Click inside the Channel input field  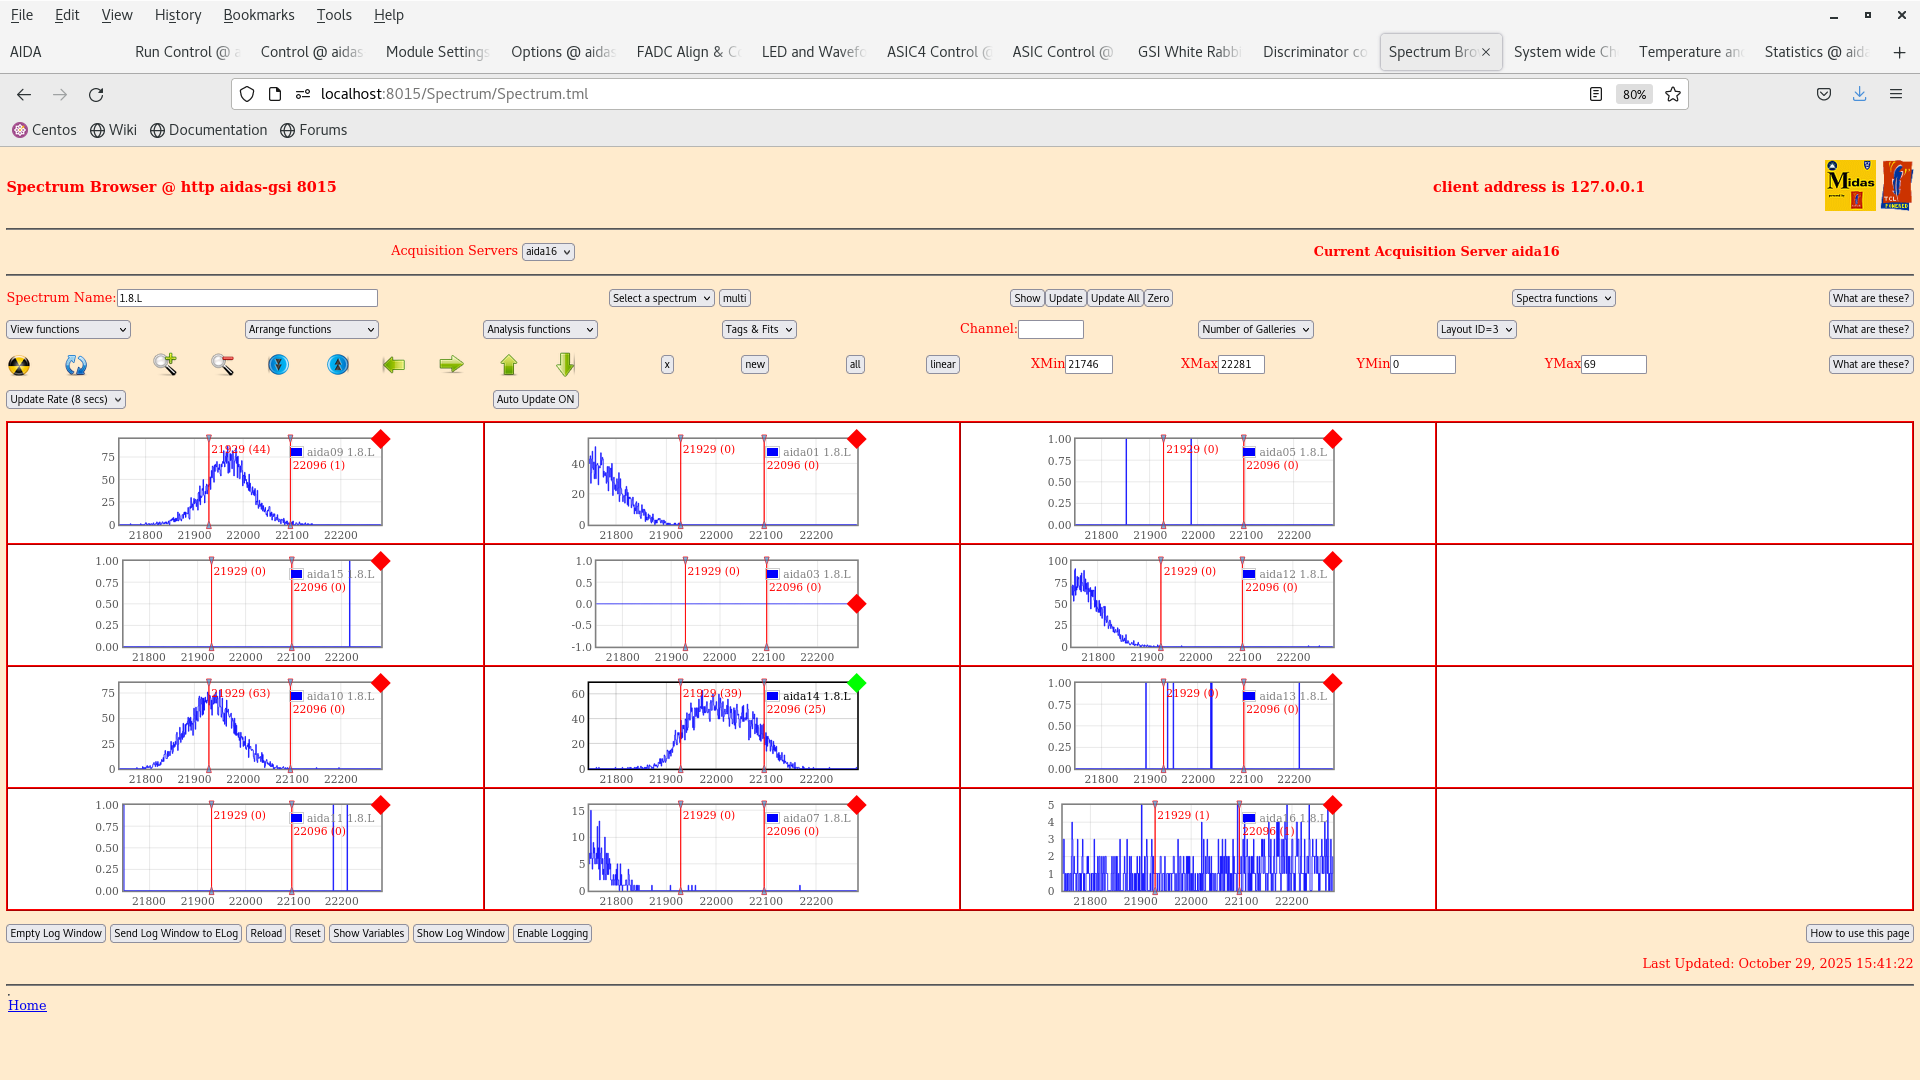click(x=1051, y=329)
